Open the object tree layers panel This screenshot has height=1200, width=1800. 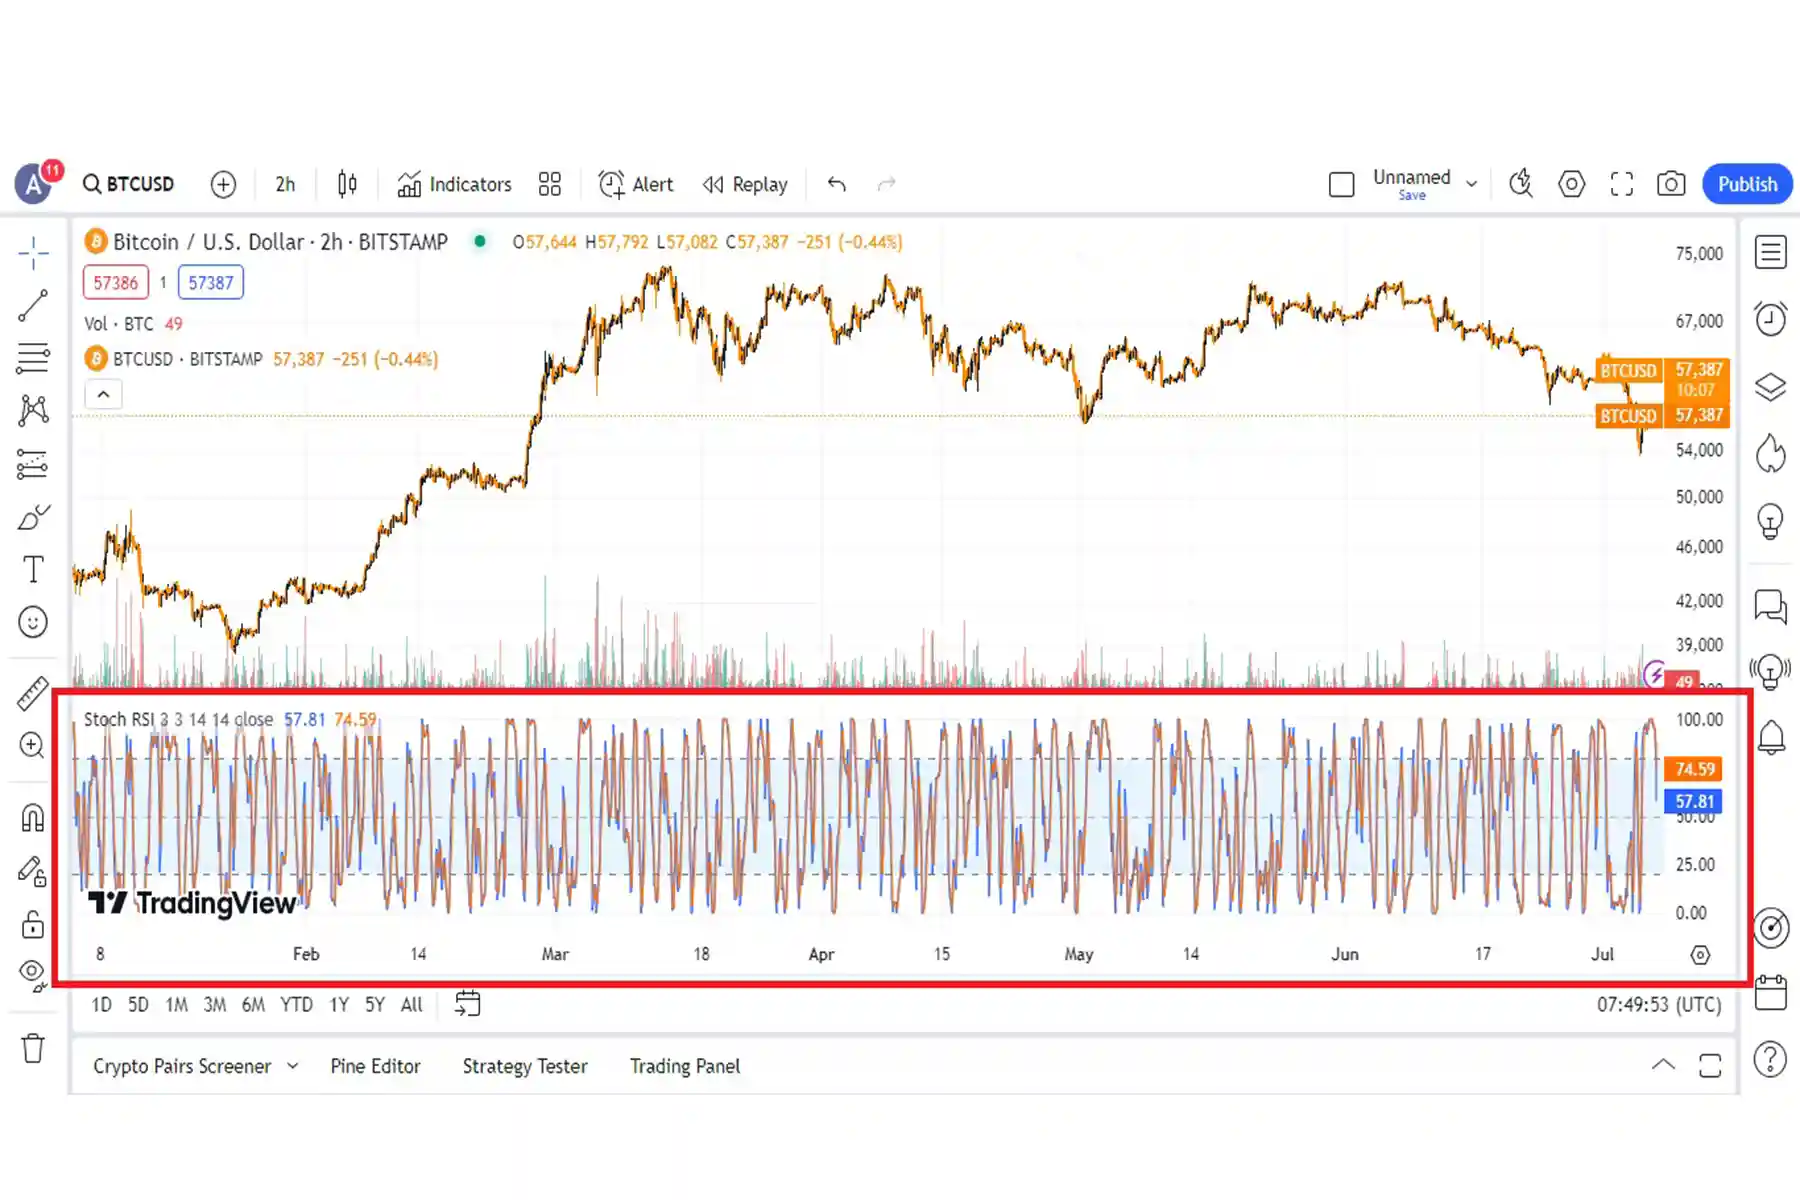[1771, 386]
